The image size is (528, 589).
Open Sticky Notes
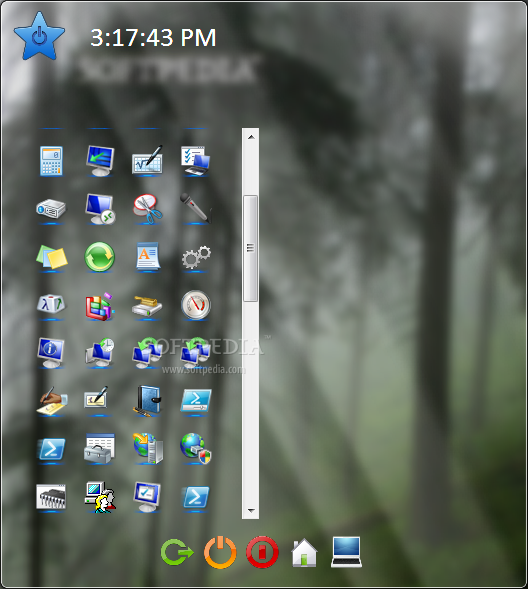click(52, 257)
